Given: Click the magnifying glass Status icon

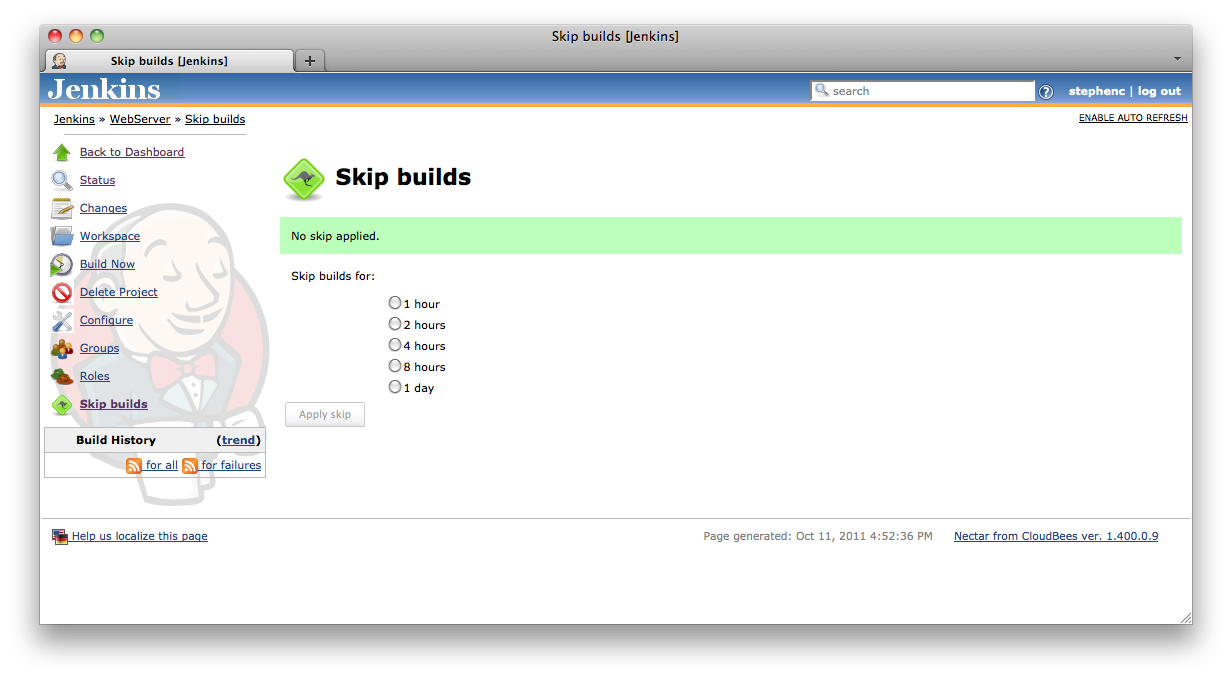Looking at the screenshot, I should point(62,180).
